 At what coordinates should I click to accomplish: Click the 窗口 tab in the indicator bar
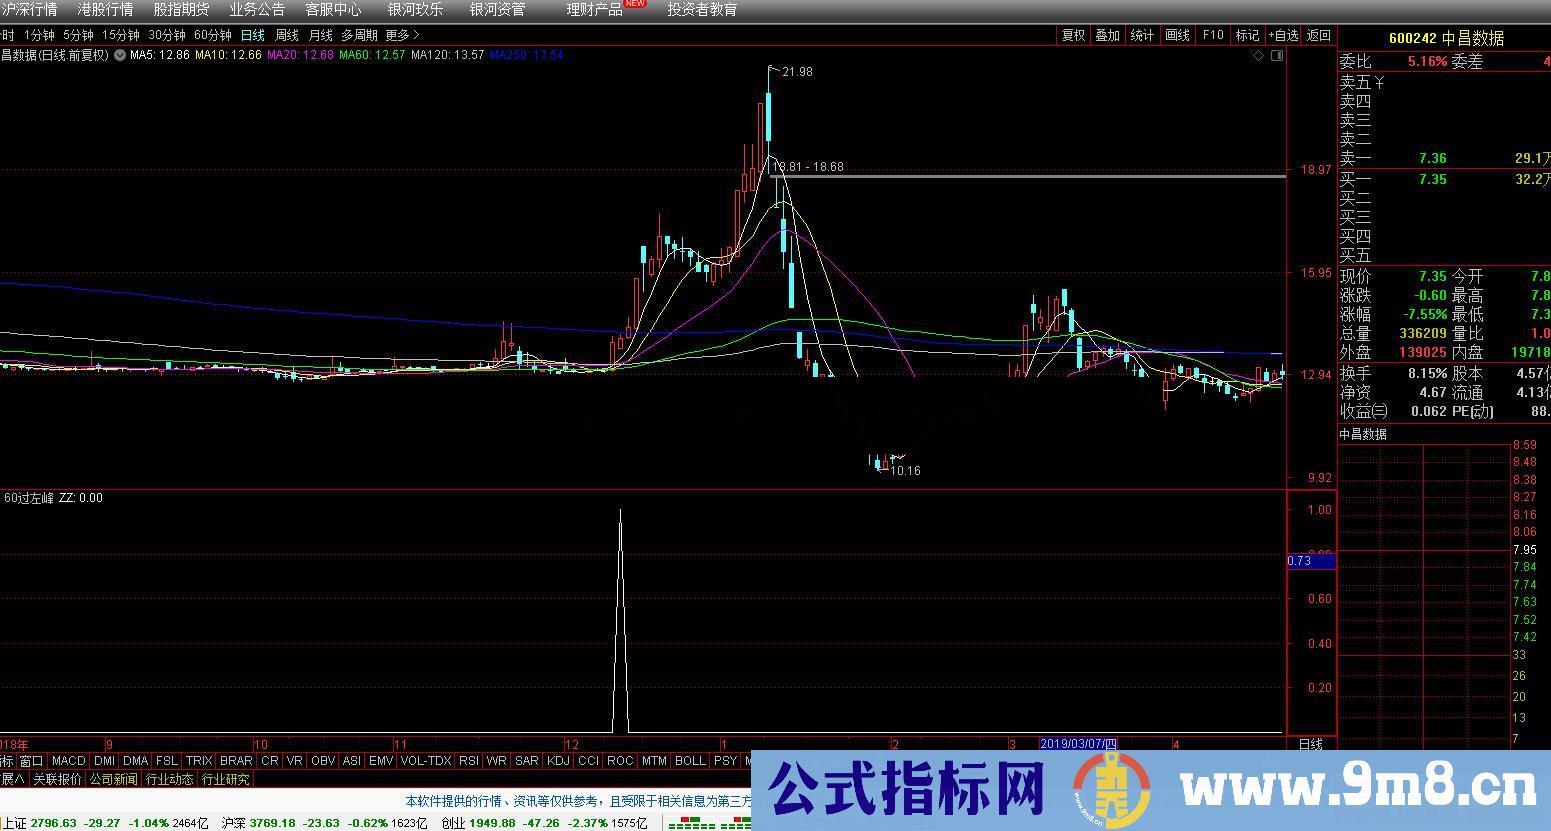32,761
